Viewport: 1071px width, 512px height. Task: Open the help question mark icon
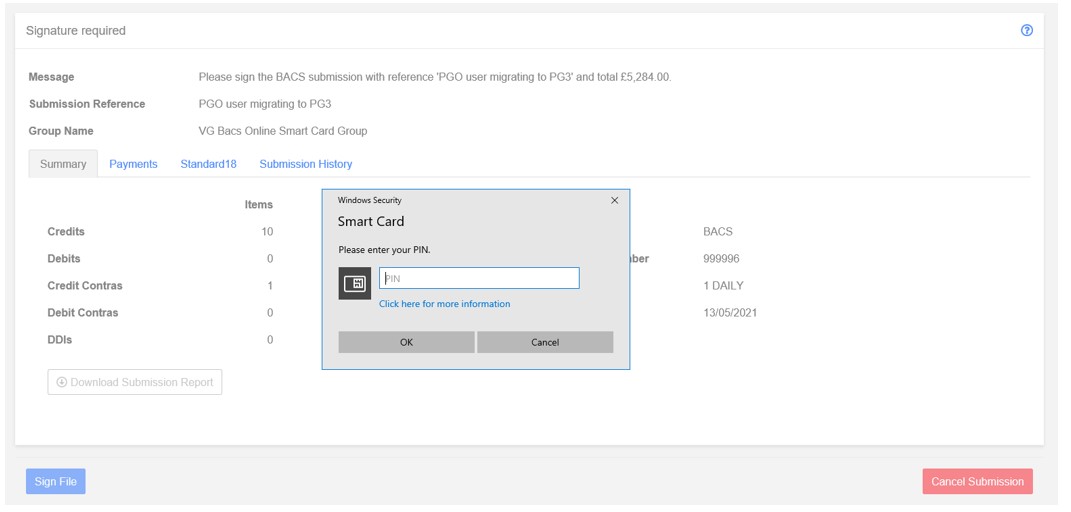[x=1027, y=31]
